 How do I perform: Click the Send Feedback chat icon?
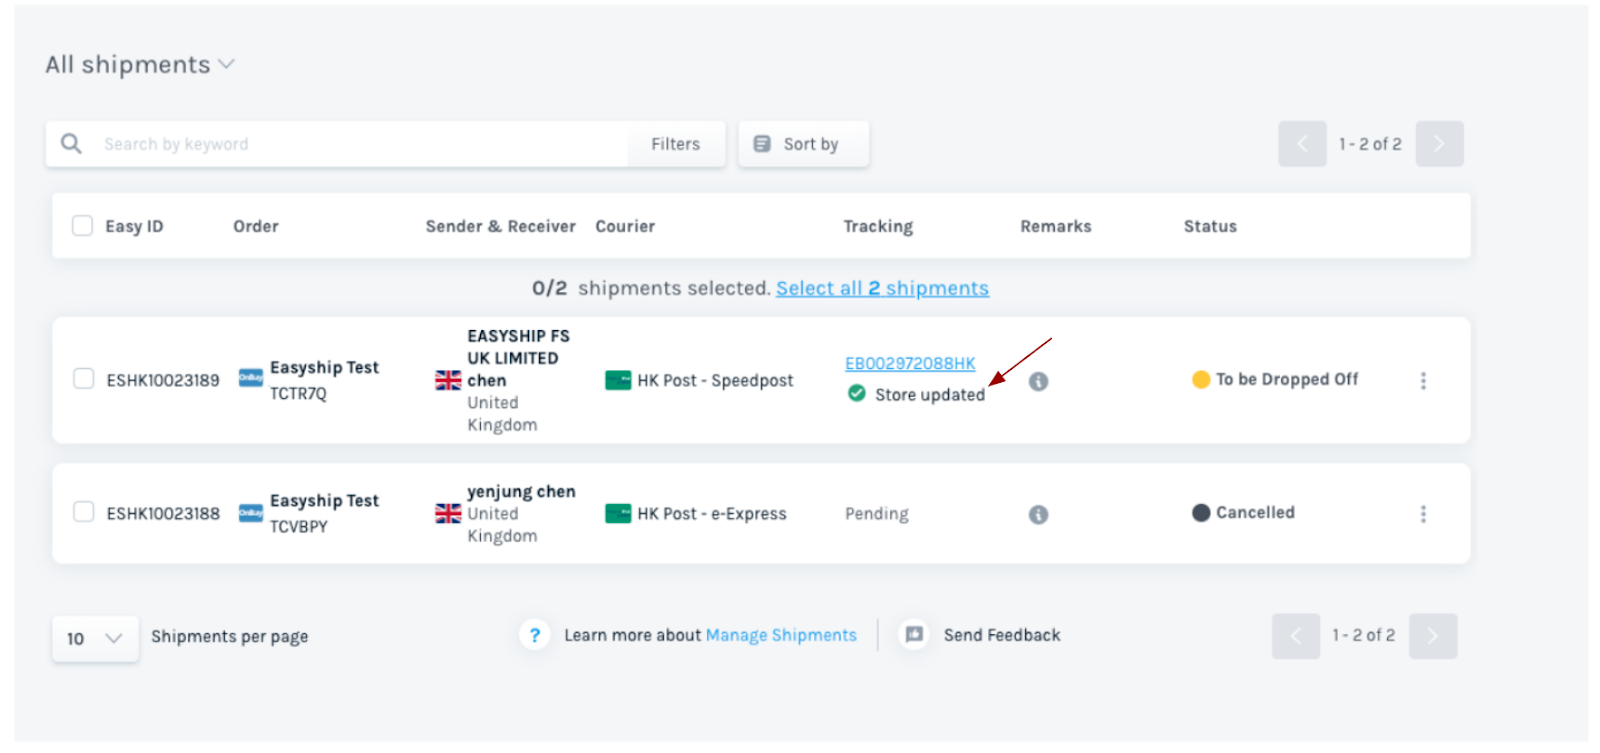pyautogui.click(x=914, y=635)
